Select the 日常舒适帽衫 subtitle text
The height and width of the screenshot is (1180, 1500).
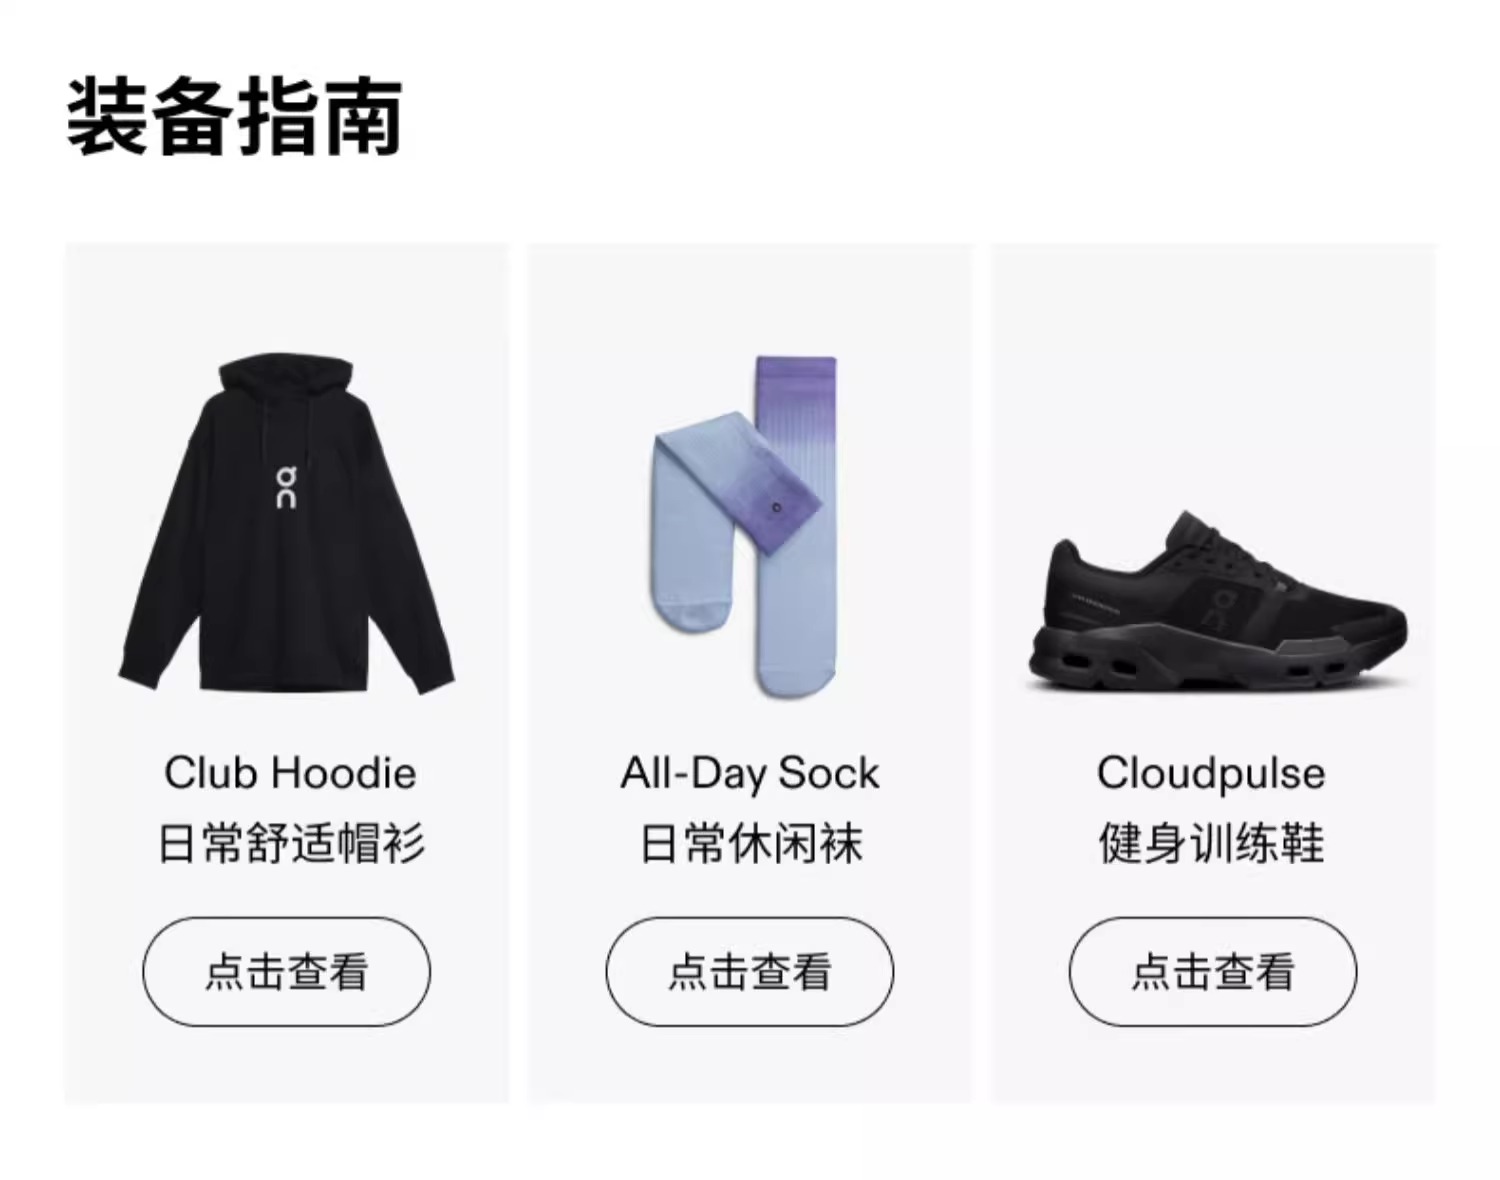292,843
